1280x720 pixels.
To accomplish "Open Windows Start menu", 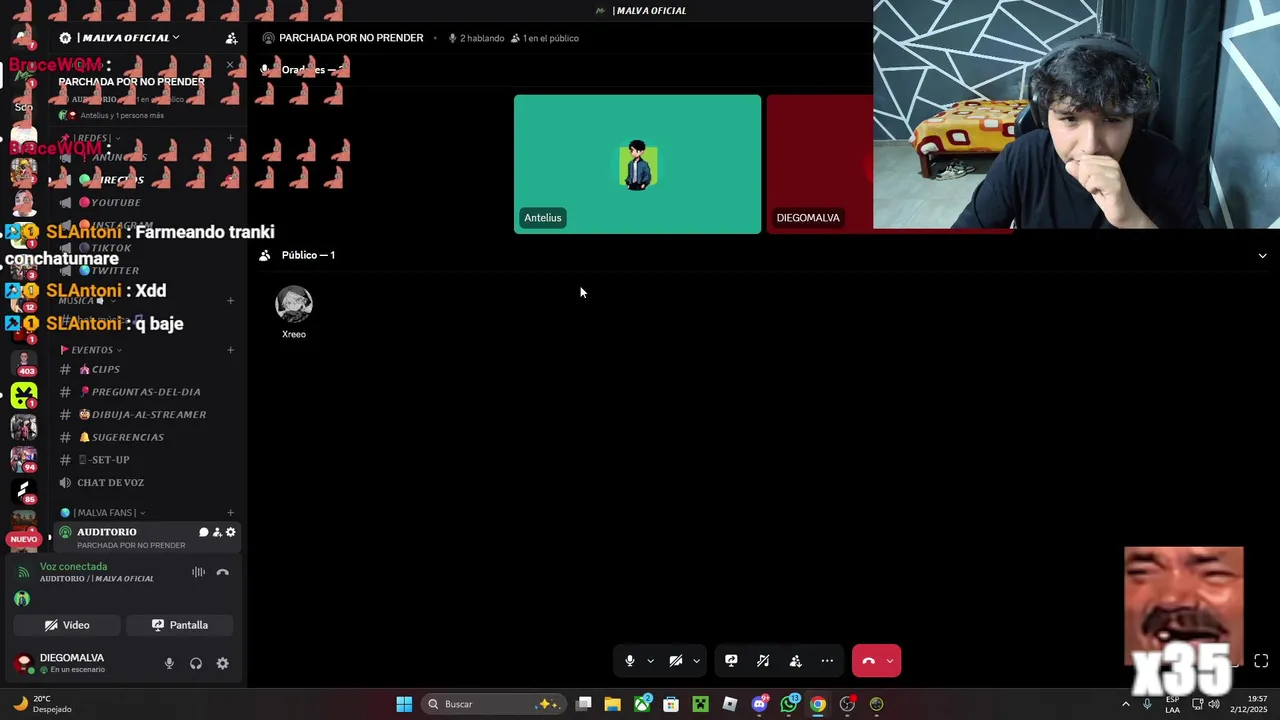I will 404,704.
